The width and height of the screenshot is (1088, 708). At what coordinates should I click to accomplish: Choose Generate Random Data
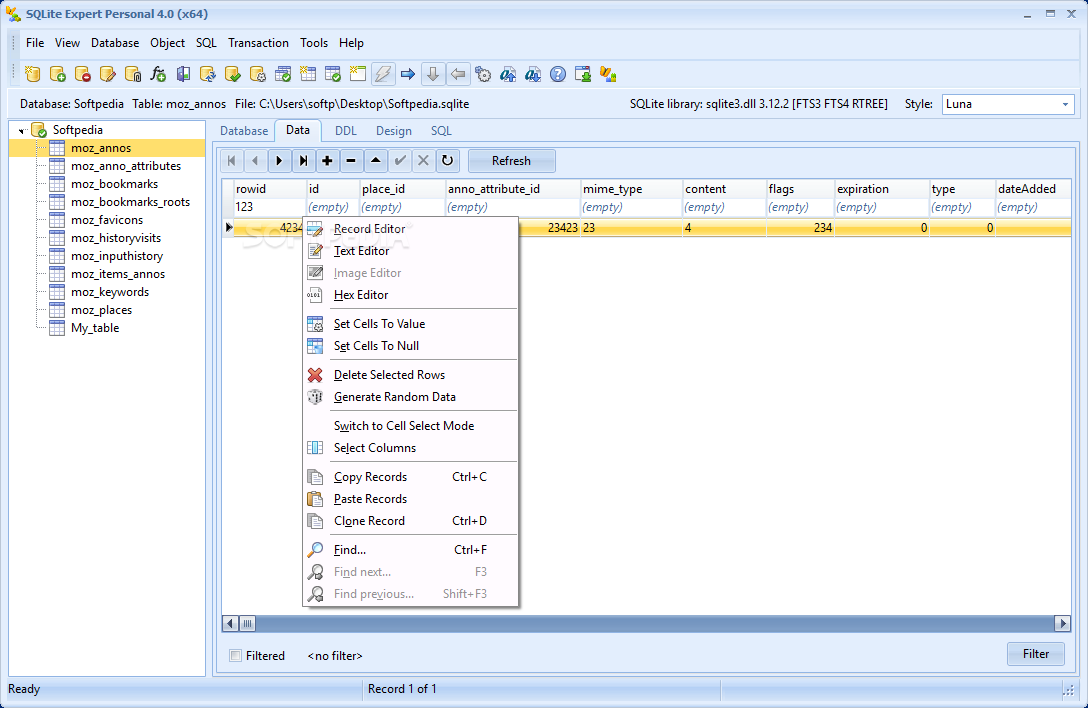pos(411,397)
